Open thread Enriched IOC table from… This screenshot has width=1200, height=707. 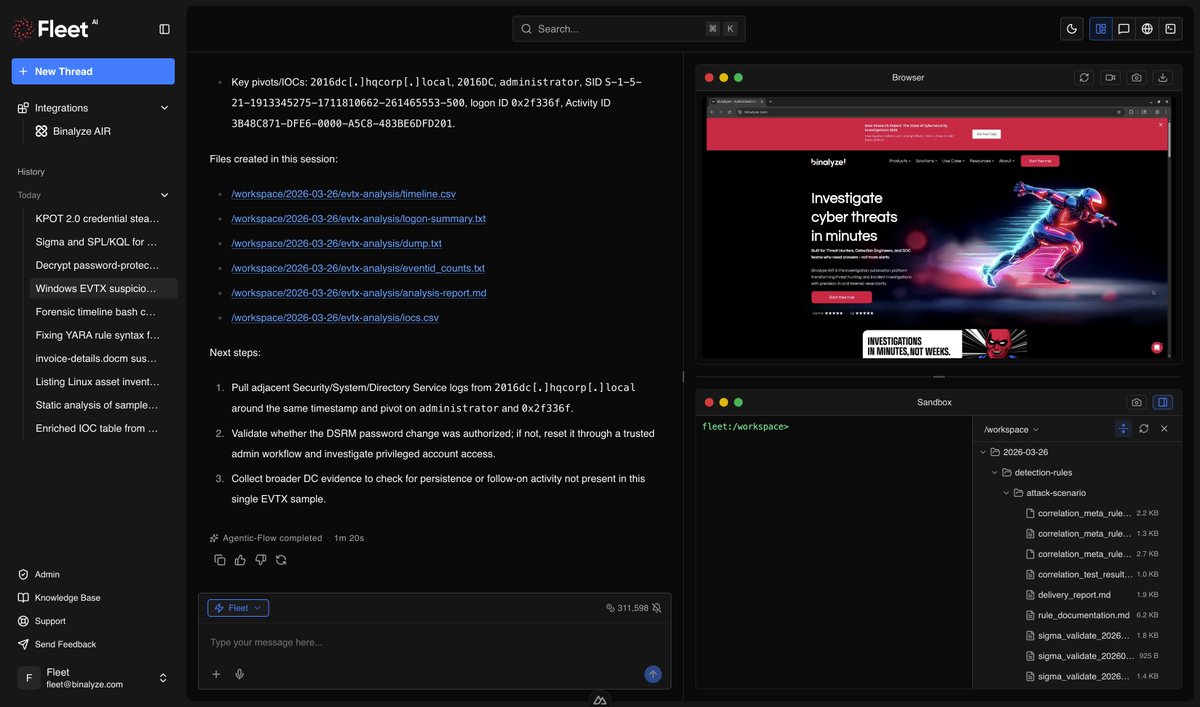pos(97,428)
